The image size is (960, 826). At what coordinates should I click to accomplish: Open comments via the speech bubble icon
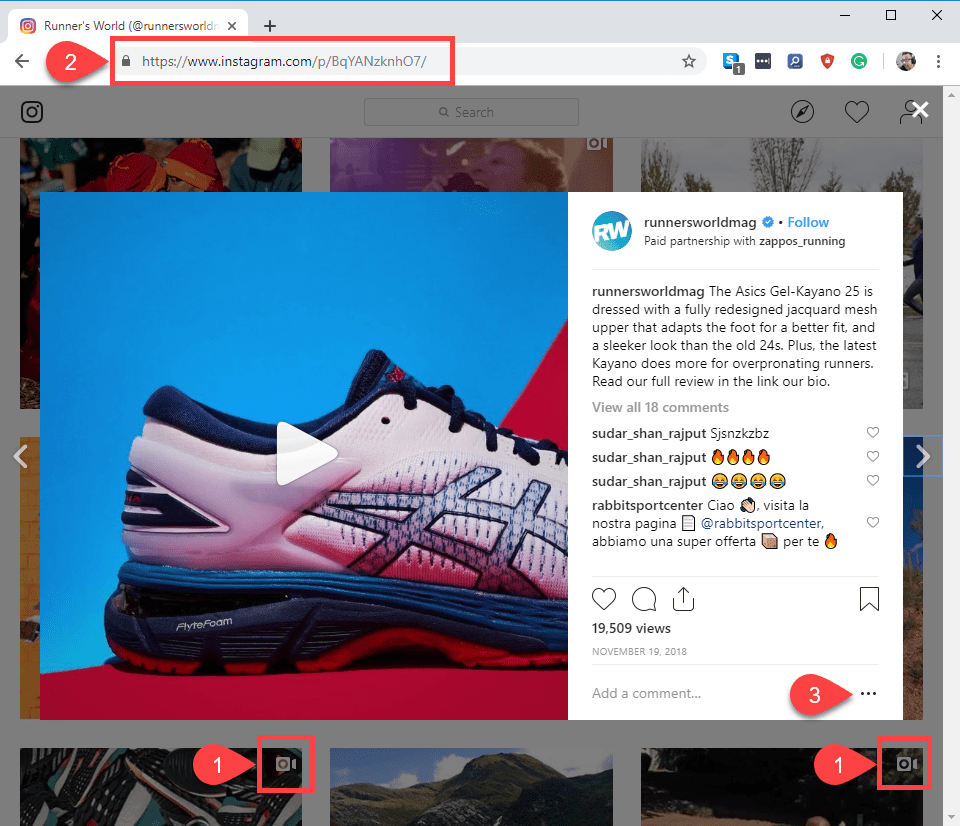(x=644, y=598)
